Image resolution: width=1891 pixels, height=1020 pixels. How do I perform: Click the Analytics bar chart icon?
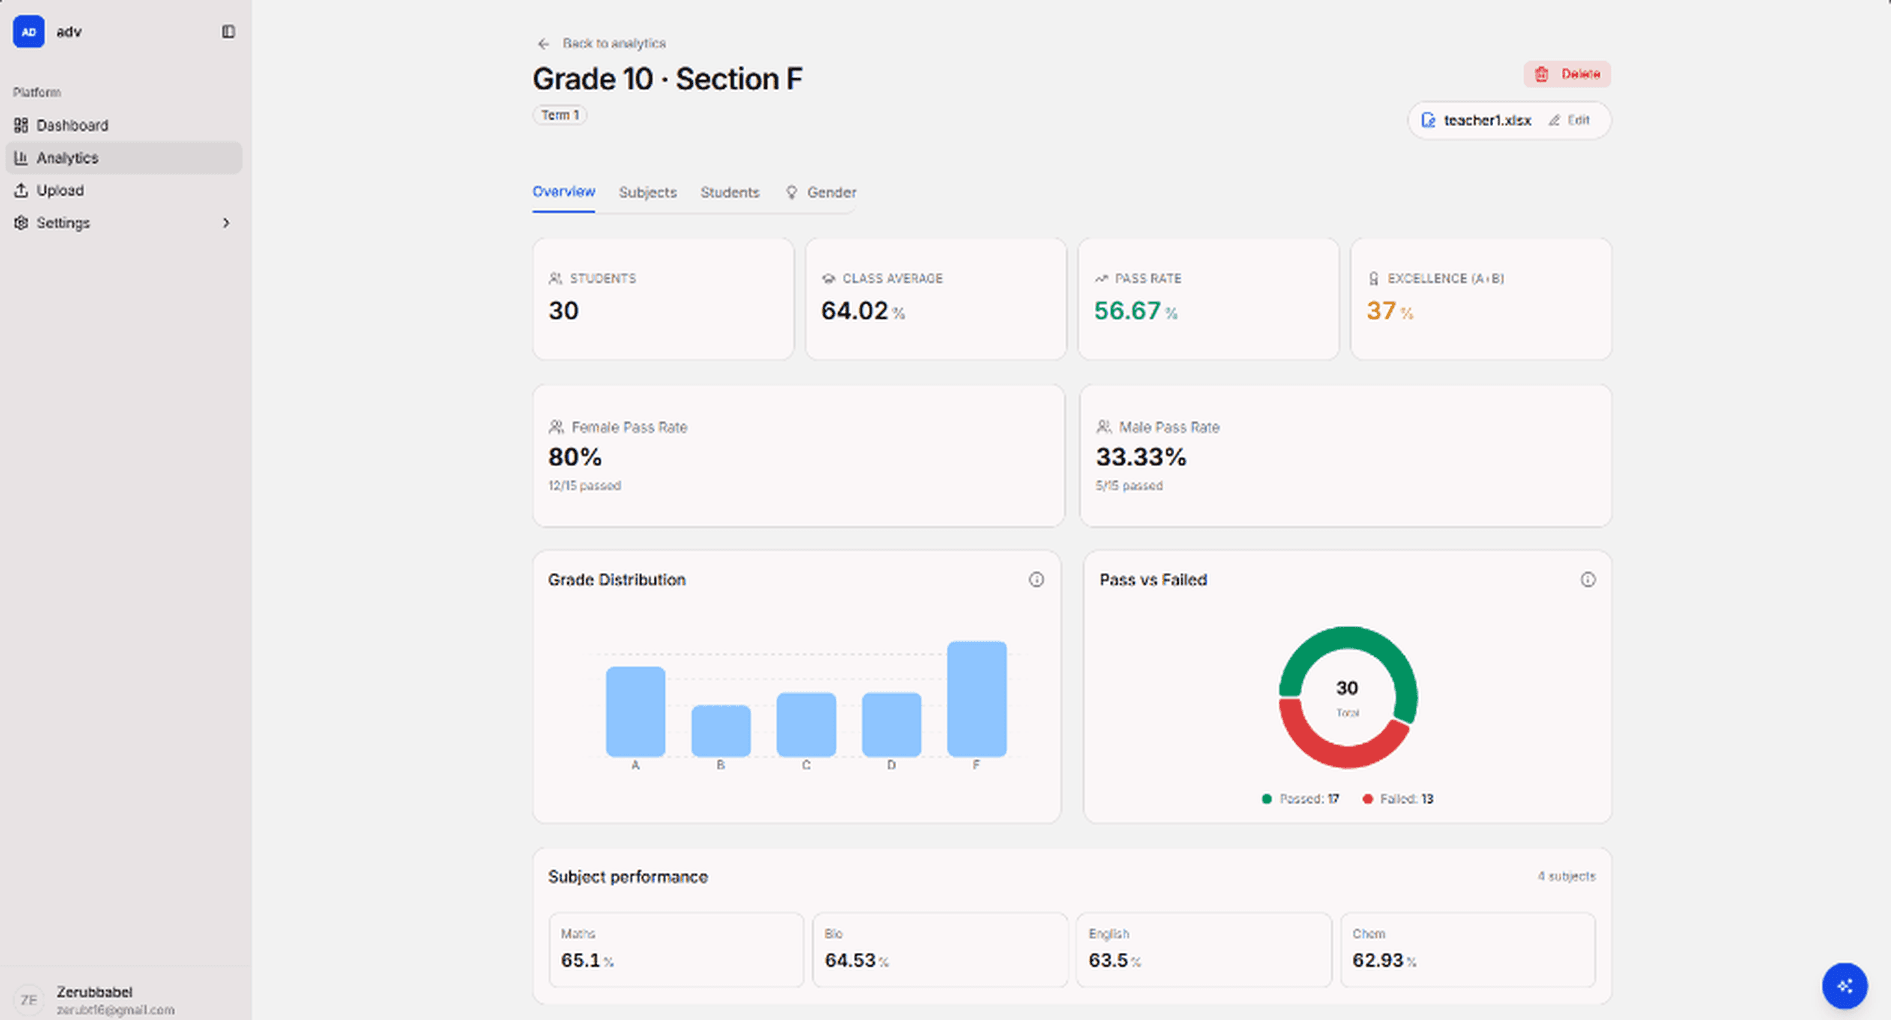click(21, 158)
